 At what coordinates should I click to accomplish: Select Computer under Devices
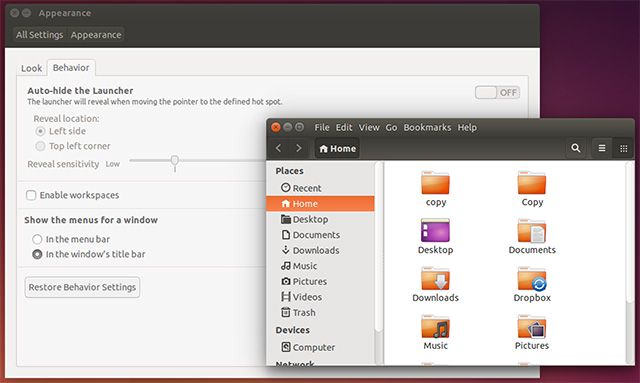(x=320, y=347)
